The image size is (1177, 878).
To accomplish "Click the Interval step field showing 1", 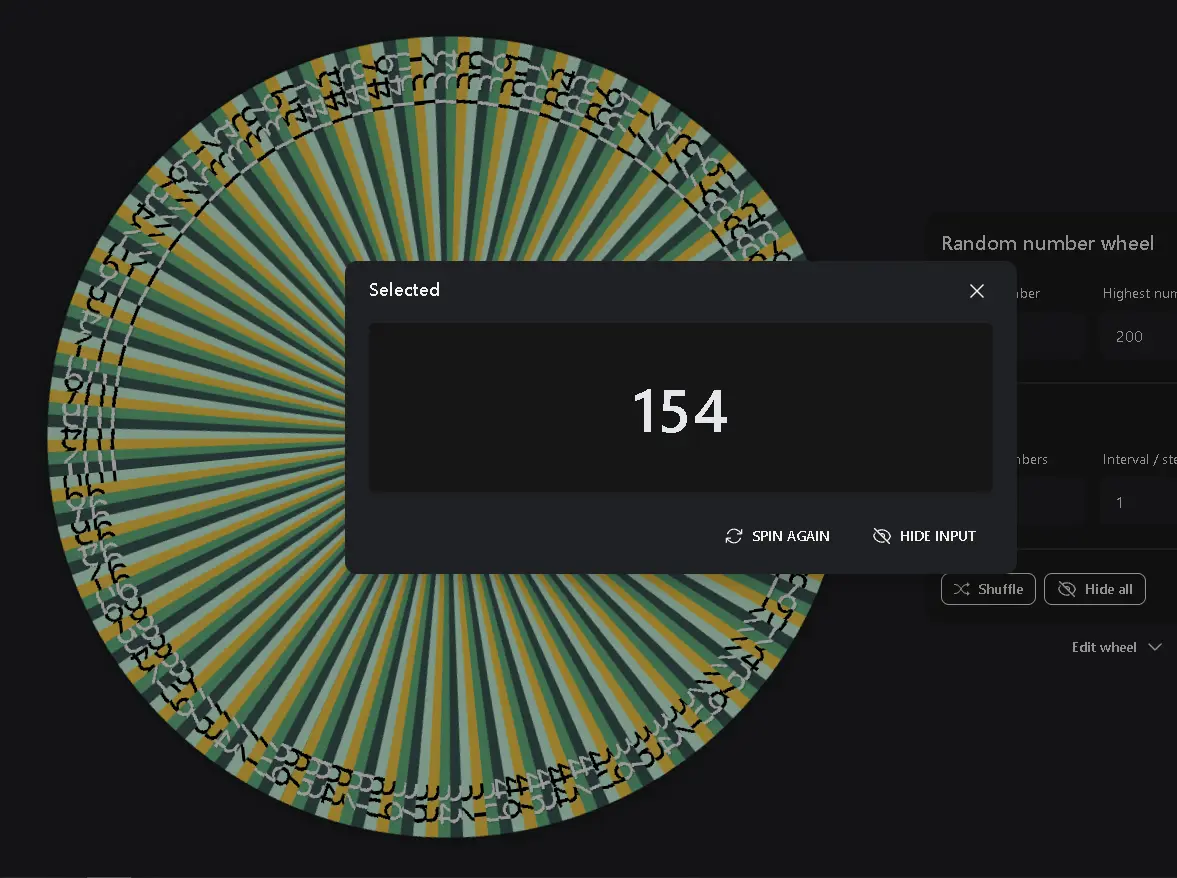I will click(x=1138, y=502).
